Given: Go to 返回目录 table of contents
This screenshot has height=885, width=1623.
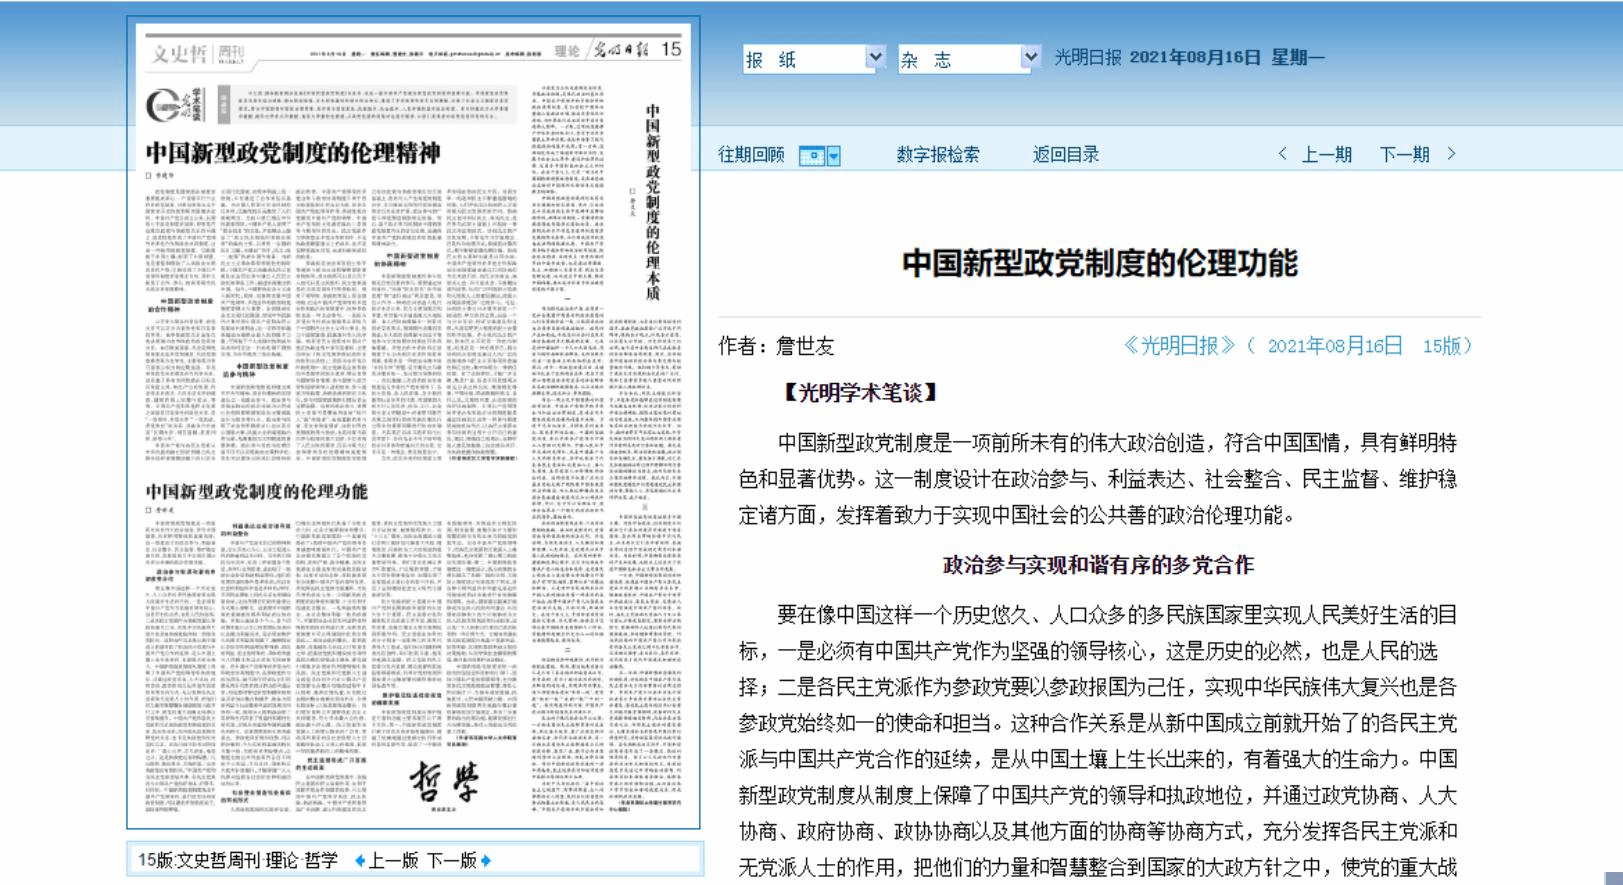Looking at the screenshot, I should tap(1065, 154).
